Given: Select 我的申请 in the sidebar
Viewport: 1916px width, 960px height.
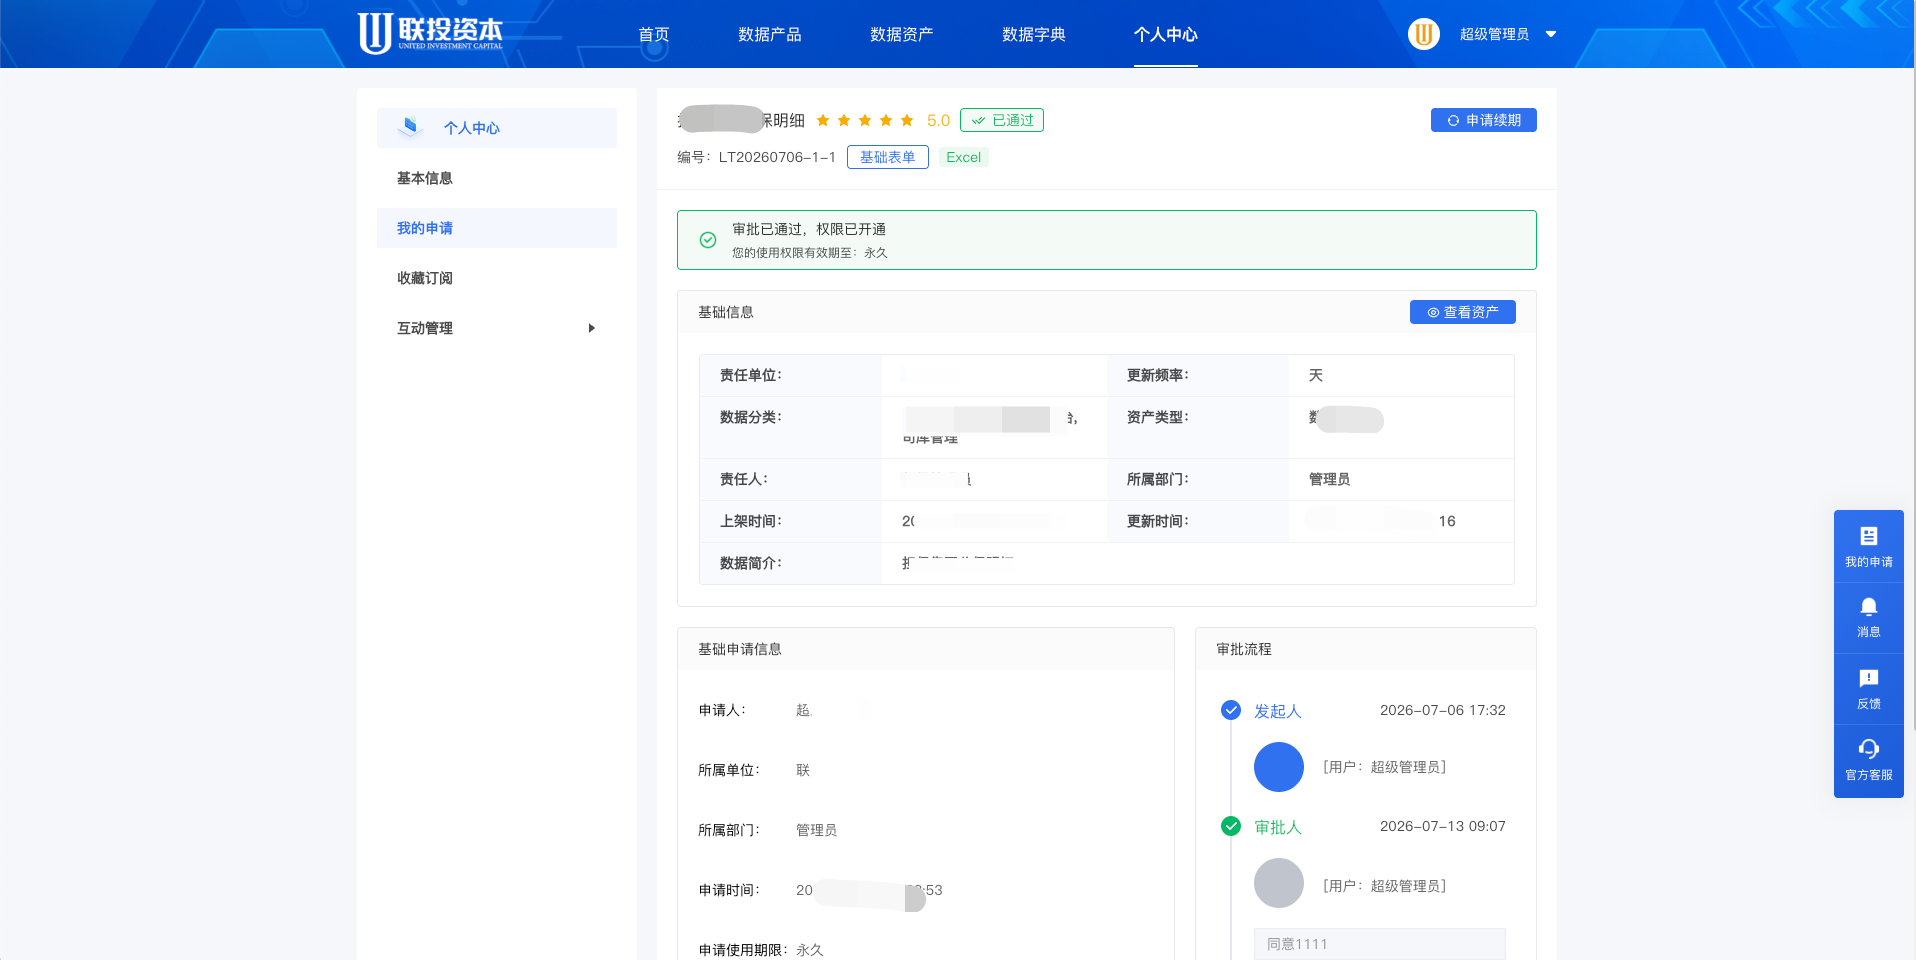Looking at the screenshot, I should click(x=497, y=228).
